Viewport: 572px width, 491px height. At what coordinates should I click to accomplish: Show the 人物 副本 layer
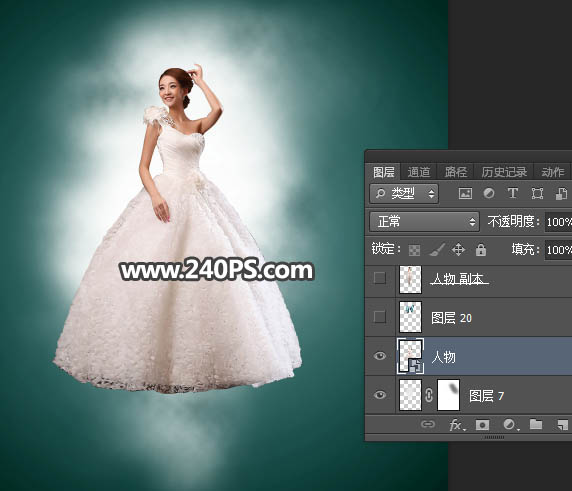380,278
